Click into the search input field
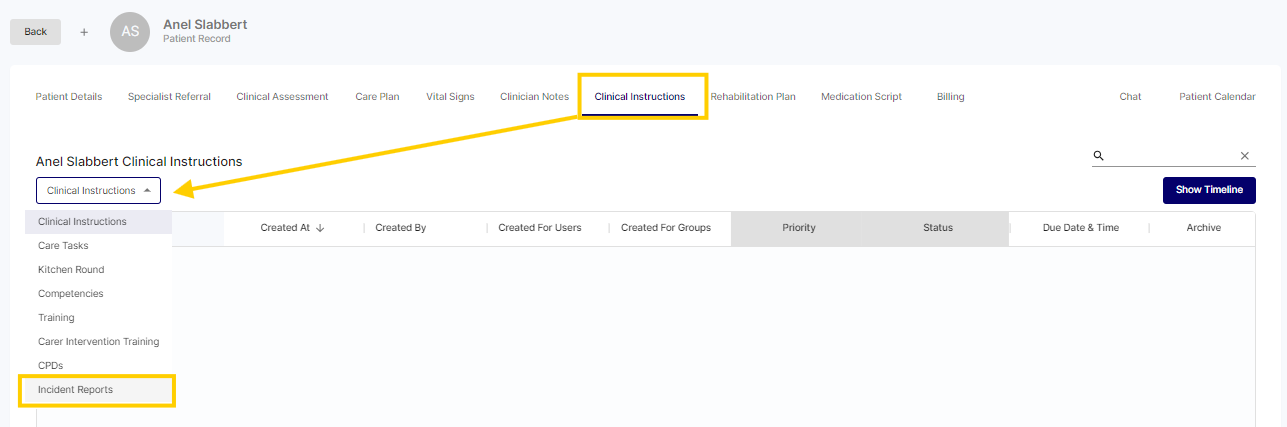The height and width of the screenshot is (427, 1287). [x=1170, y=156]
